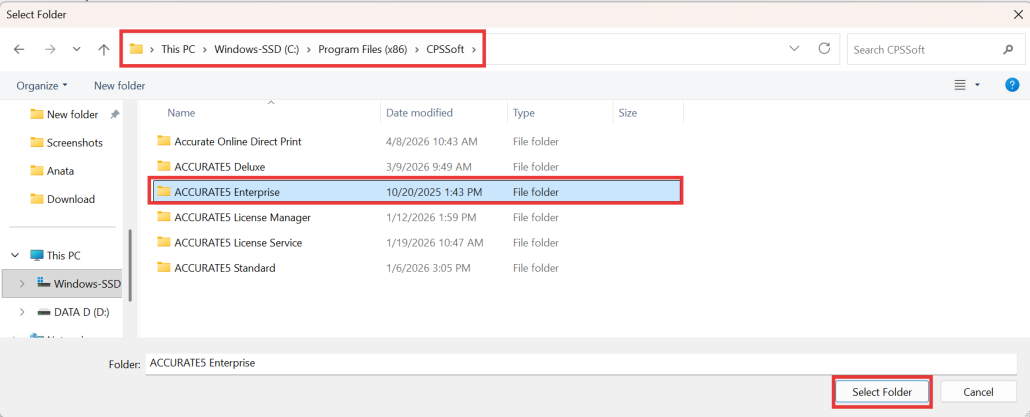1030x417 pixels.
Task: Expand the DATA D (D:) drive tree
Action: [22, 313]
